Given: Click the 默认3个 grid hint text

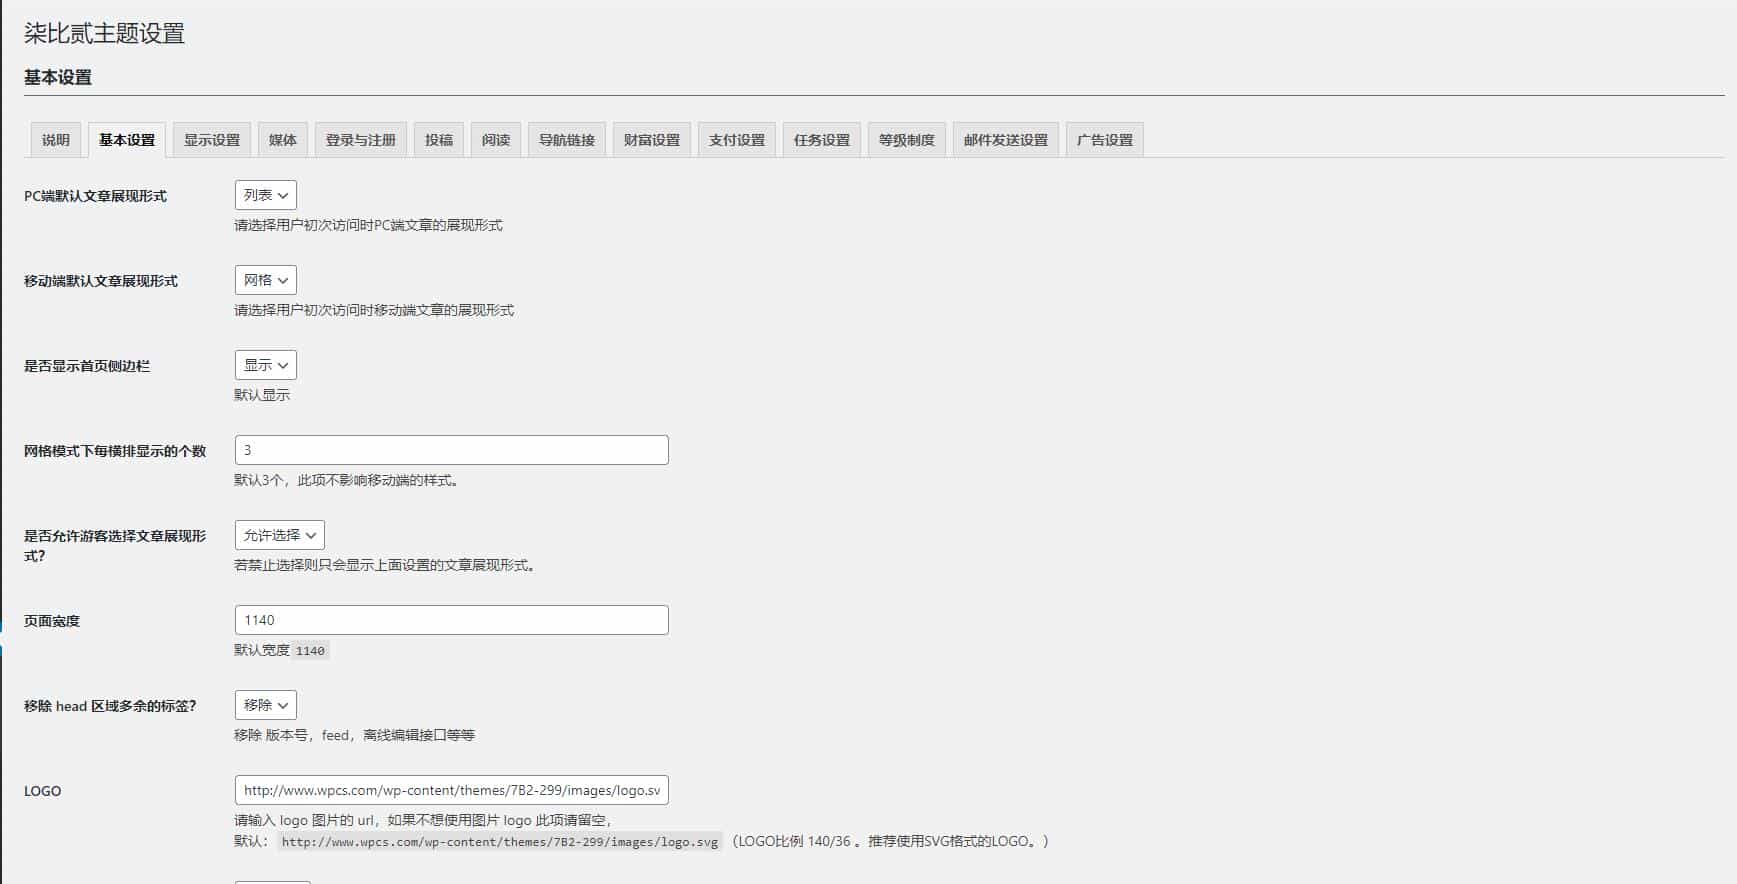Looking at the screenshot, I should pyautogui.click(x=348, y=480).
